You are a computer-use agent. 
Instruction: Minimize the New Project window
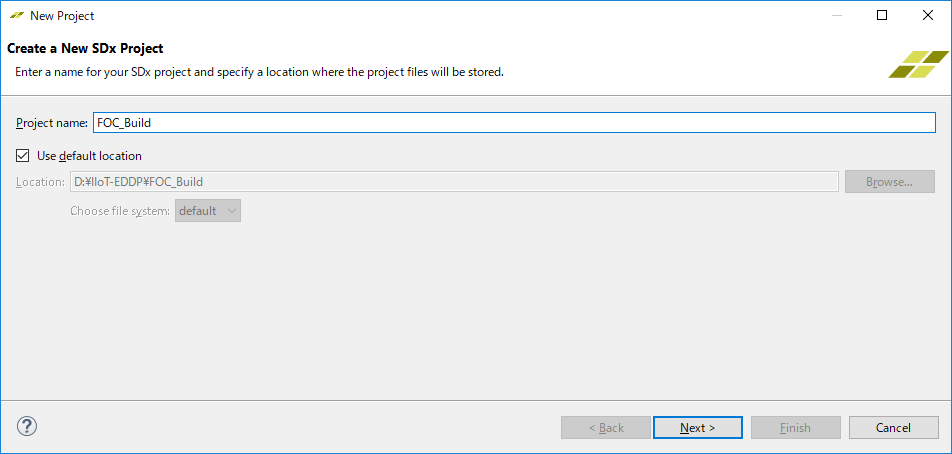(x=835, y=16)
